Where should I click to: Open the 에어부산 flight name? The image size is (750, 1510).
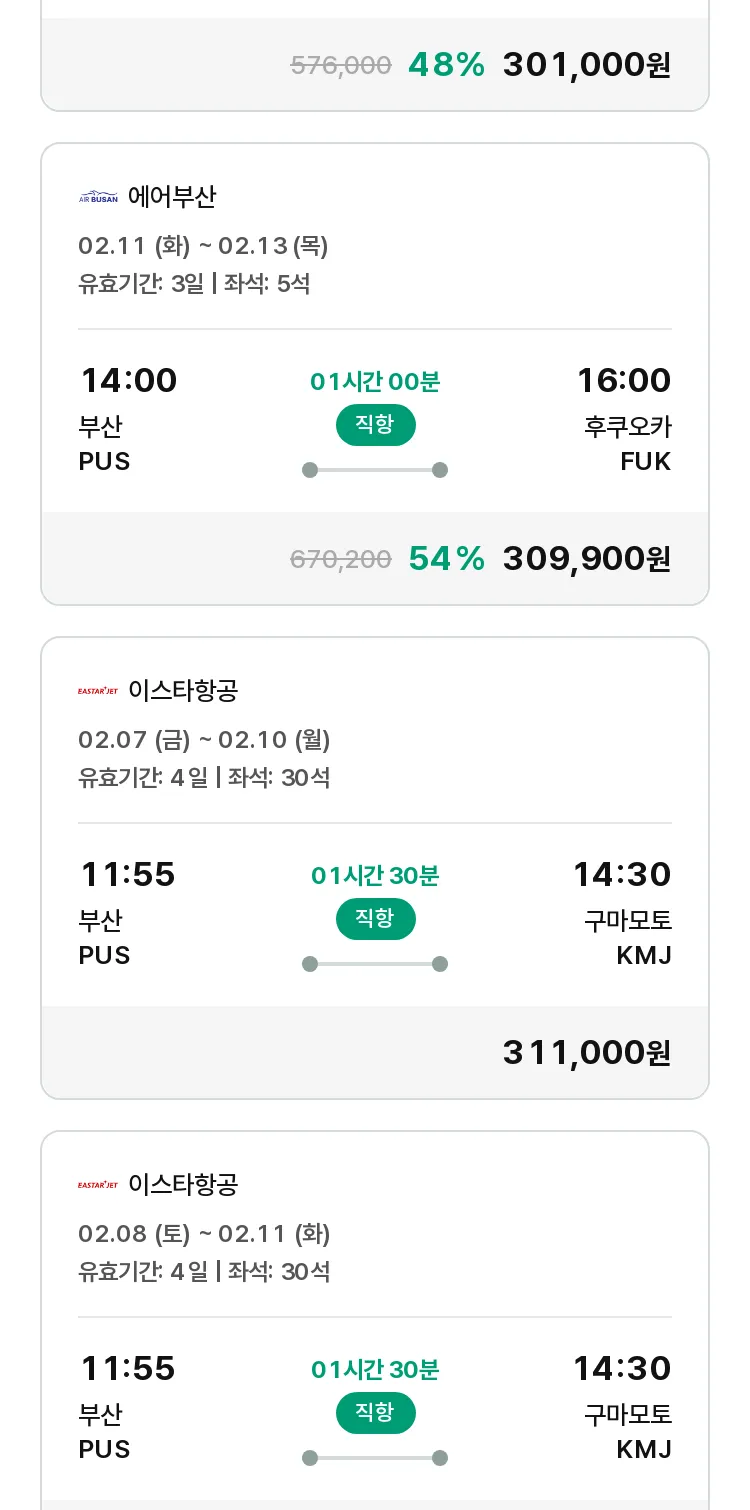pos(172,197)
